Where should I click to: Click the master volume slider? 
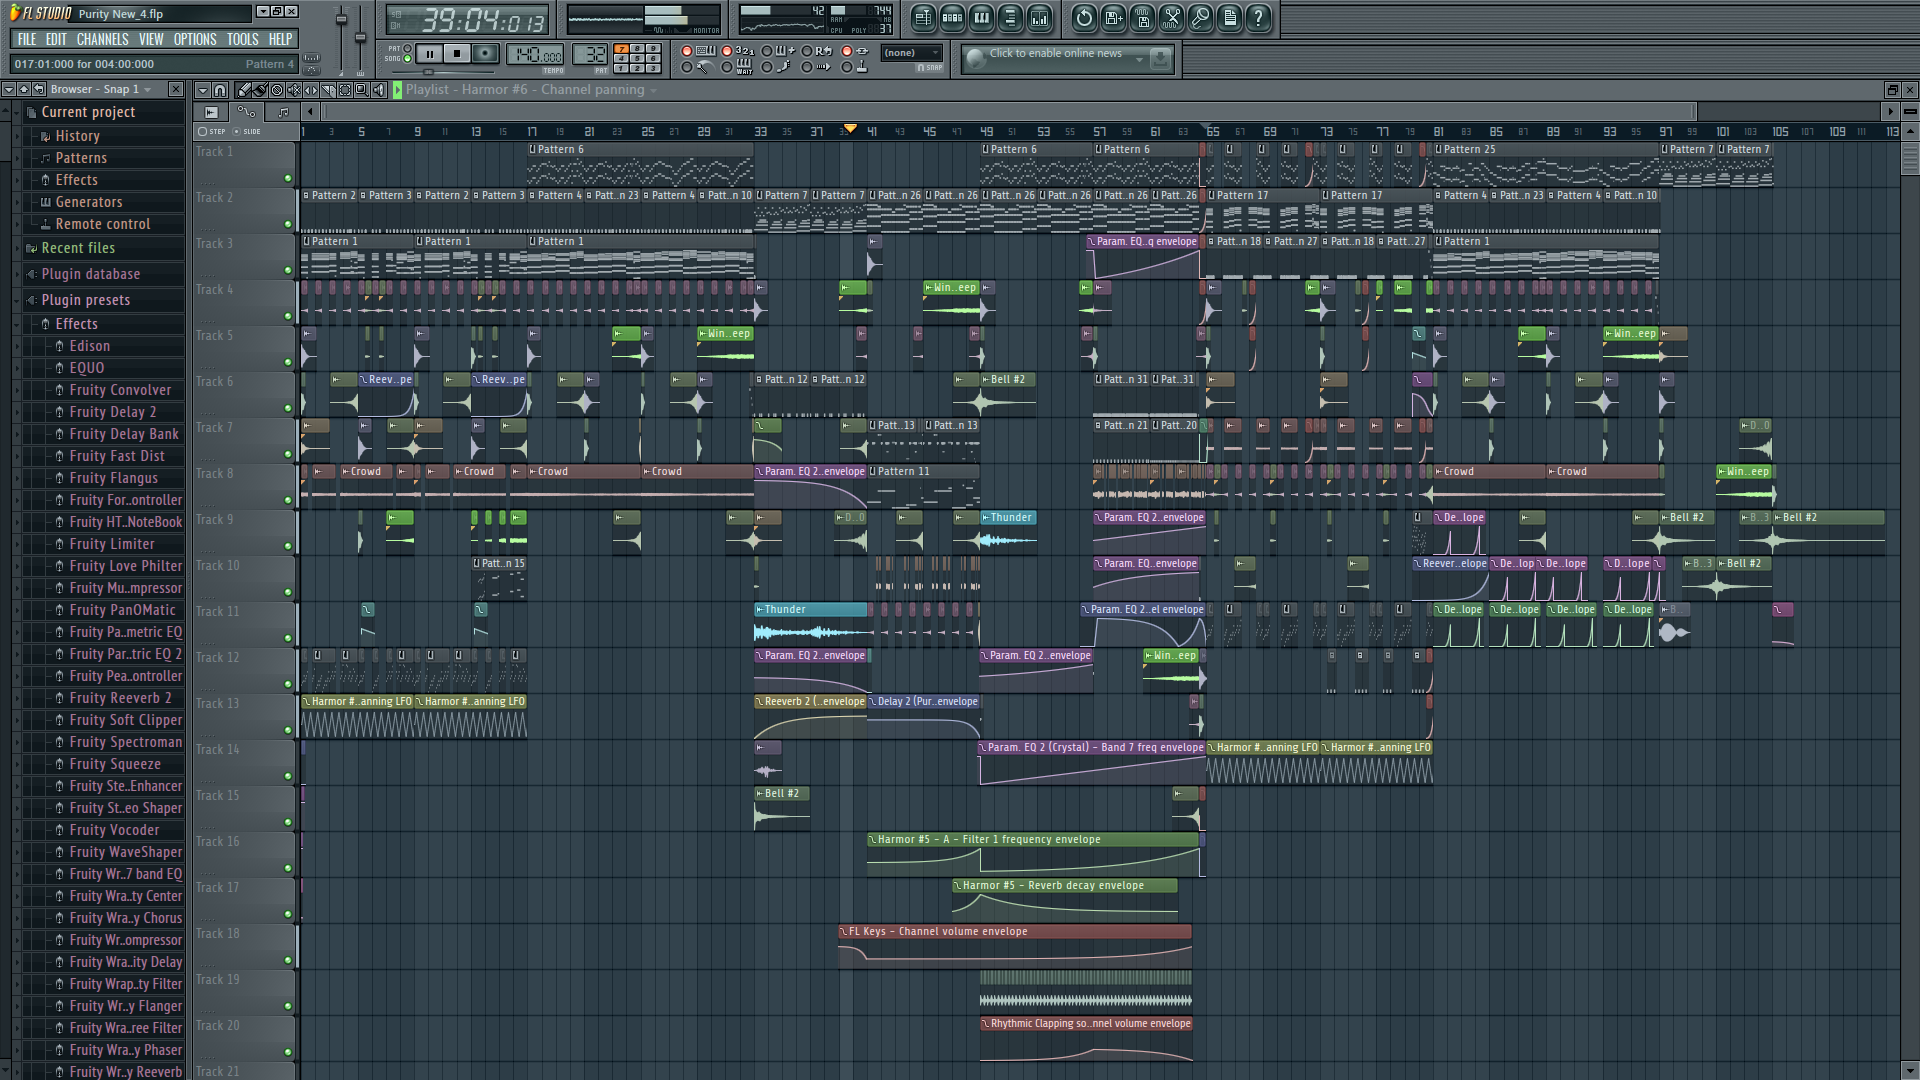coord(341,20)
